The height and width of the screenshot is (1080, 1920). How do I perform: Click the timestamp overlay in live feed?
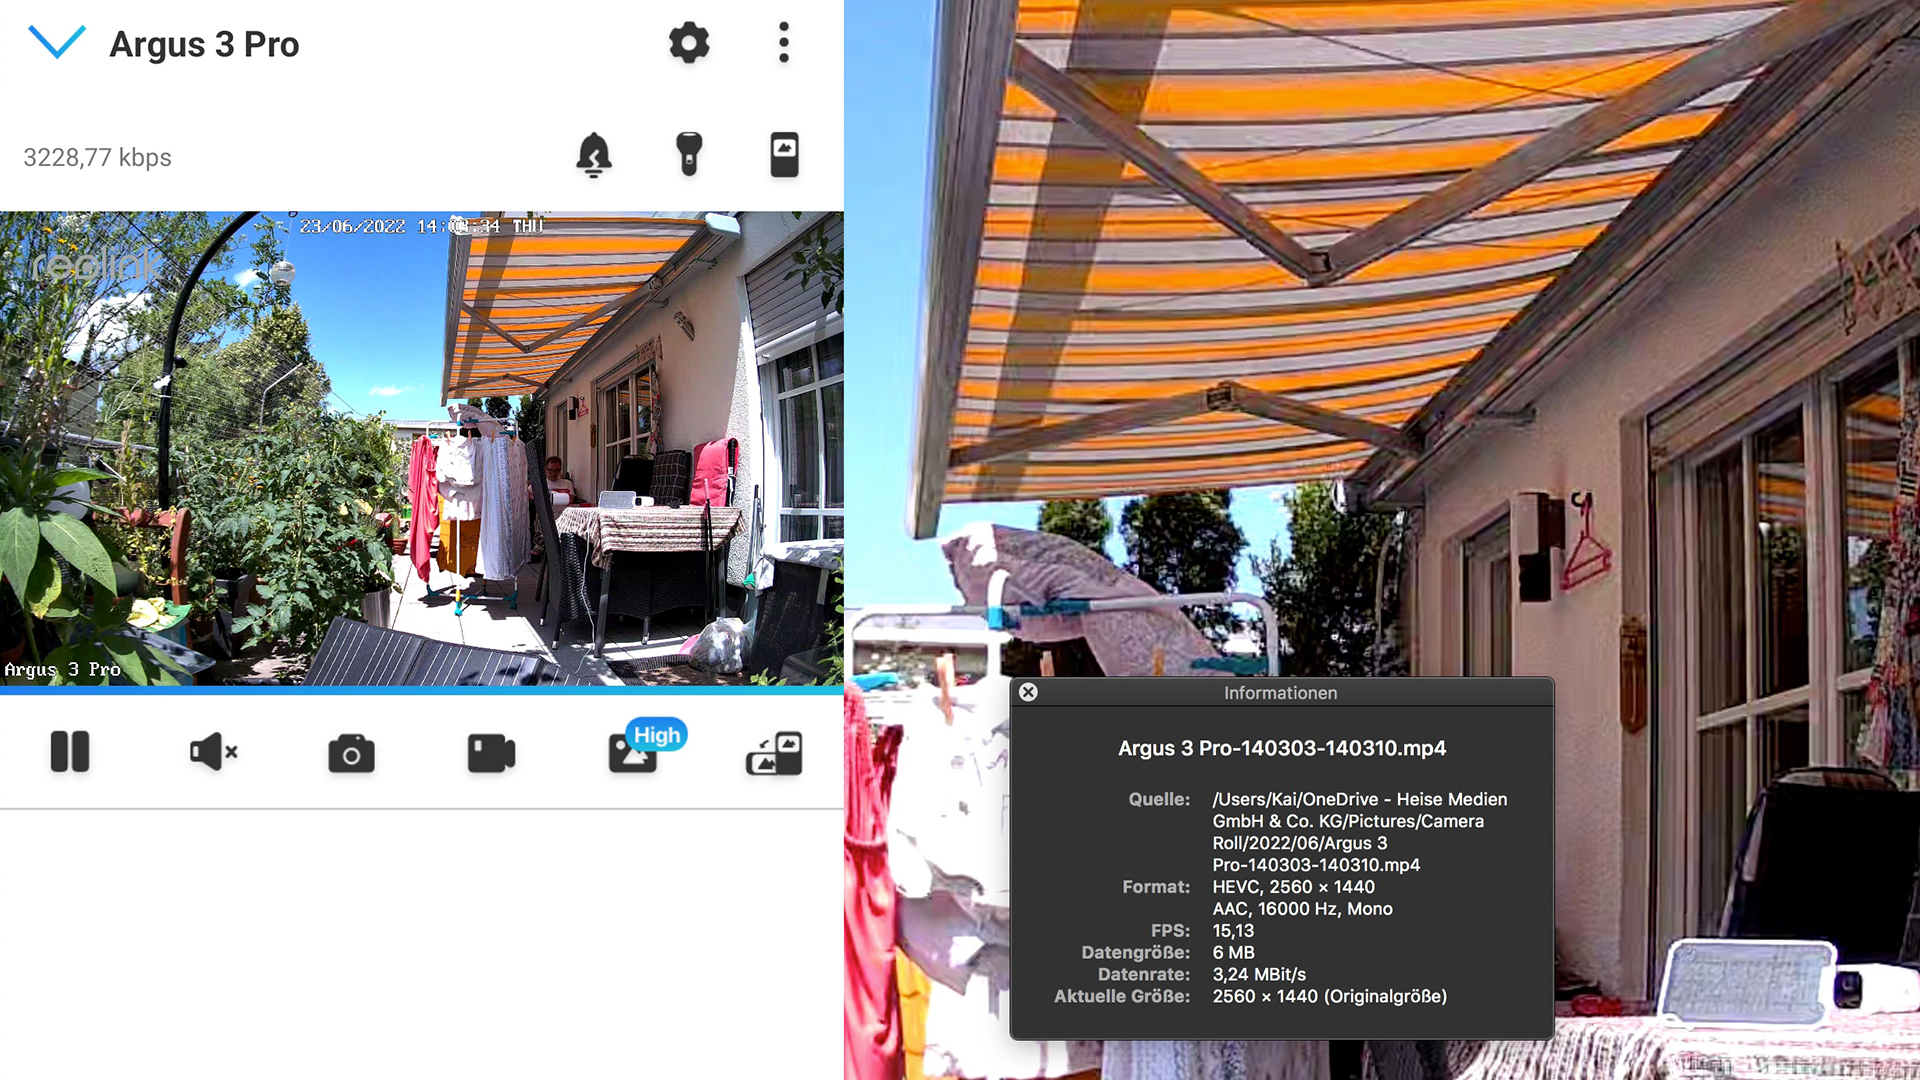(x=420, y=227)
